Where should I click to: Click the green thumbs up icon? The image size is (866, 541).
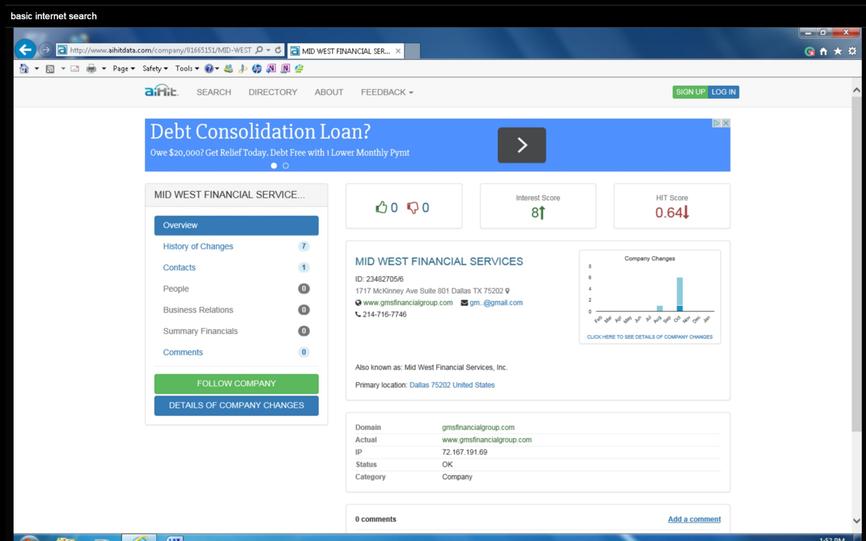click(x=381, y=208)
